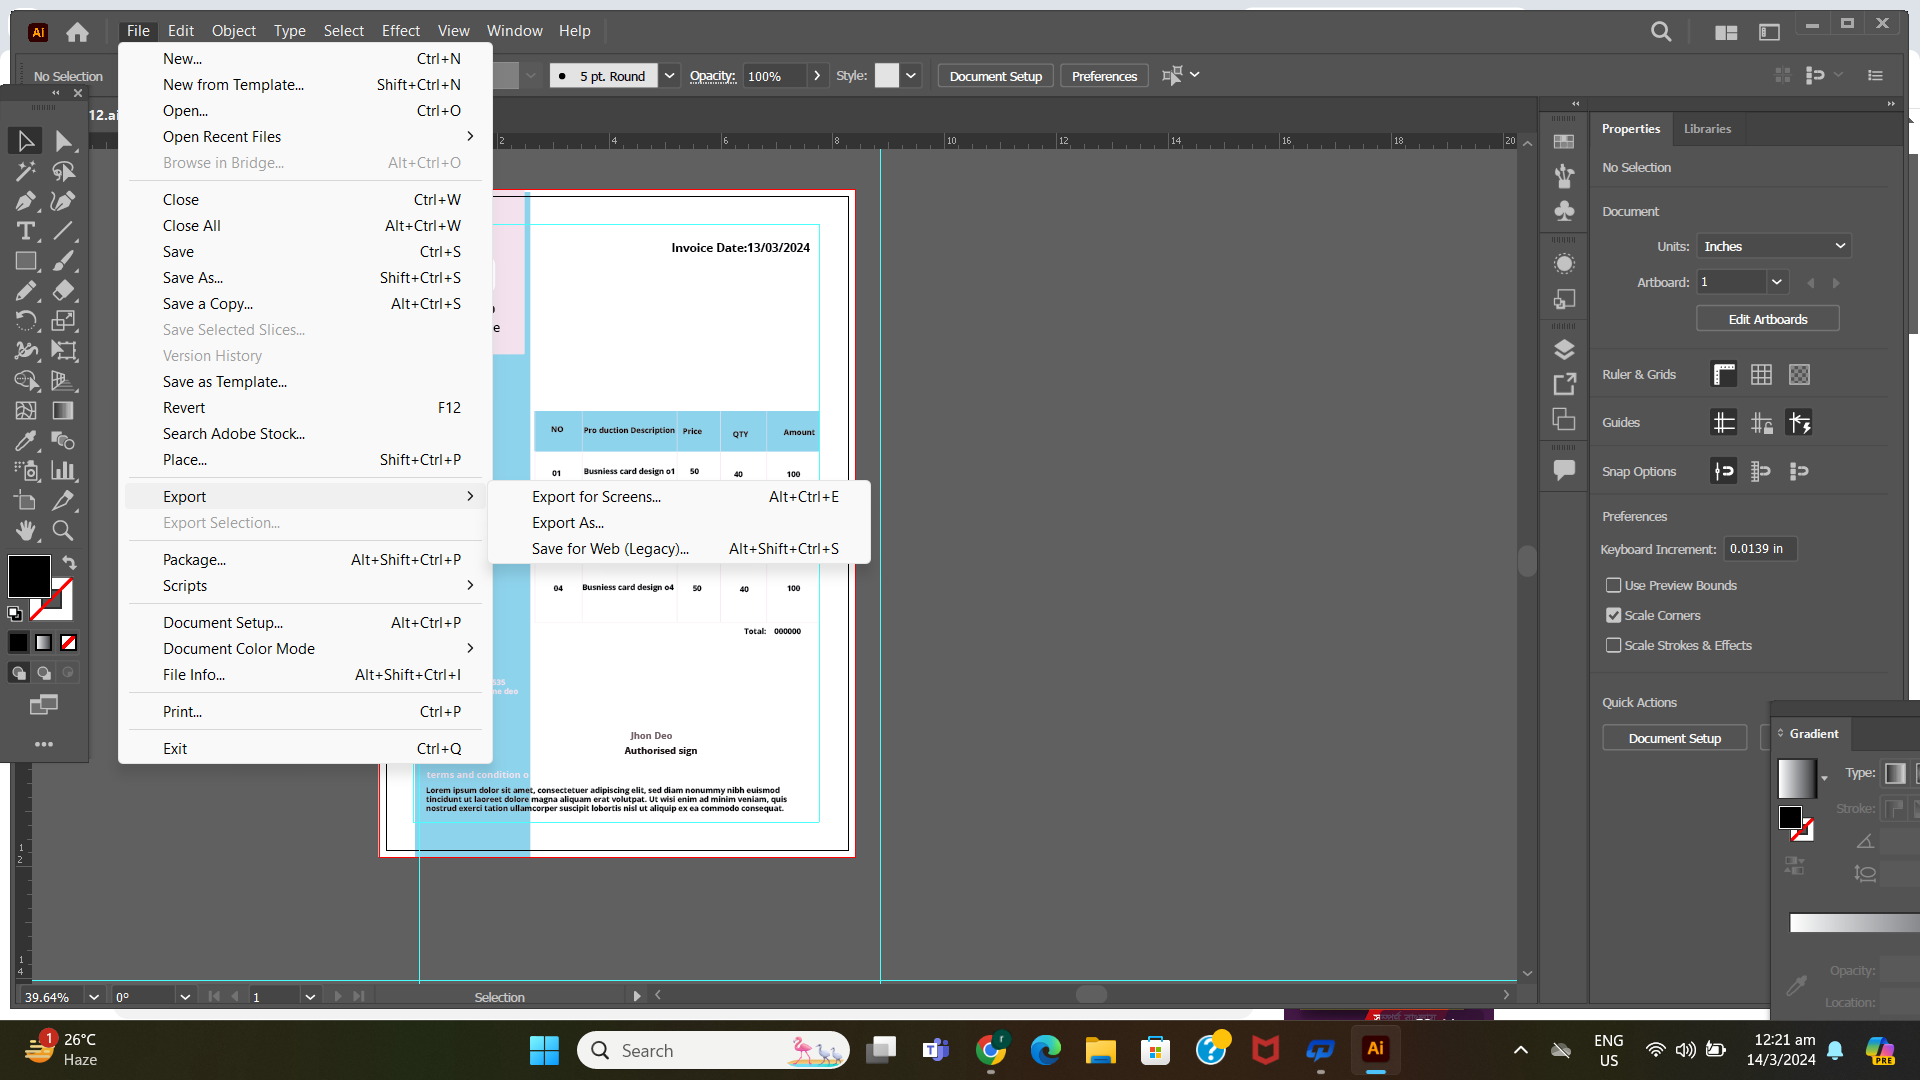The width and height of the screenshot is (1920, 1080).
Task: Open the Style swatch dropdown
Action: (x=910, y=76)
